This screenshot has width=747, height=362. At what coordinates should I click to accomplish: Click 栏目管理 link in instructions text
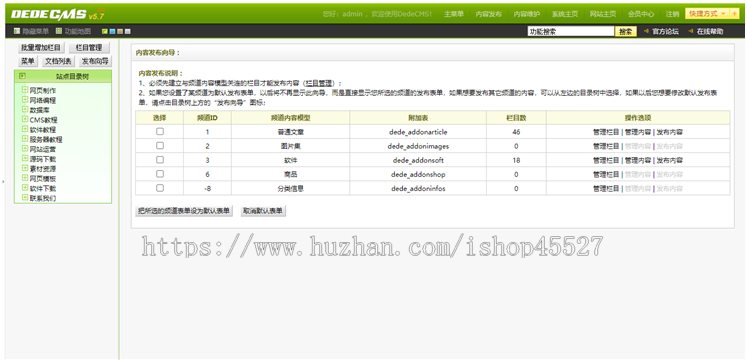tap(318, 83)
